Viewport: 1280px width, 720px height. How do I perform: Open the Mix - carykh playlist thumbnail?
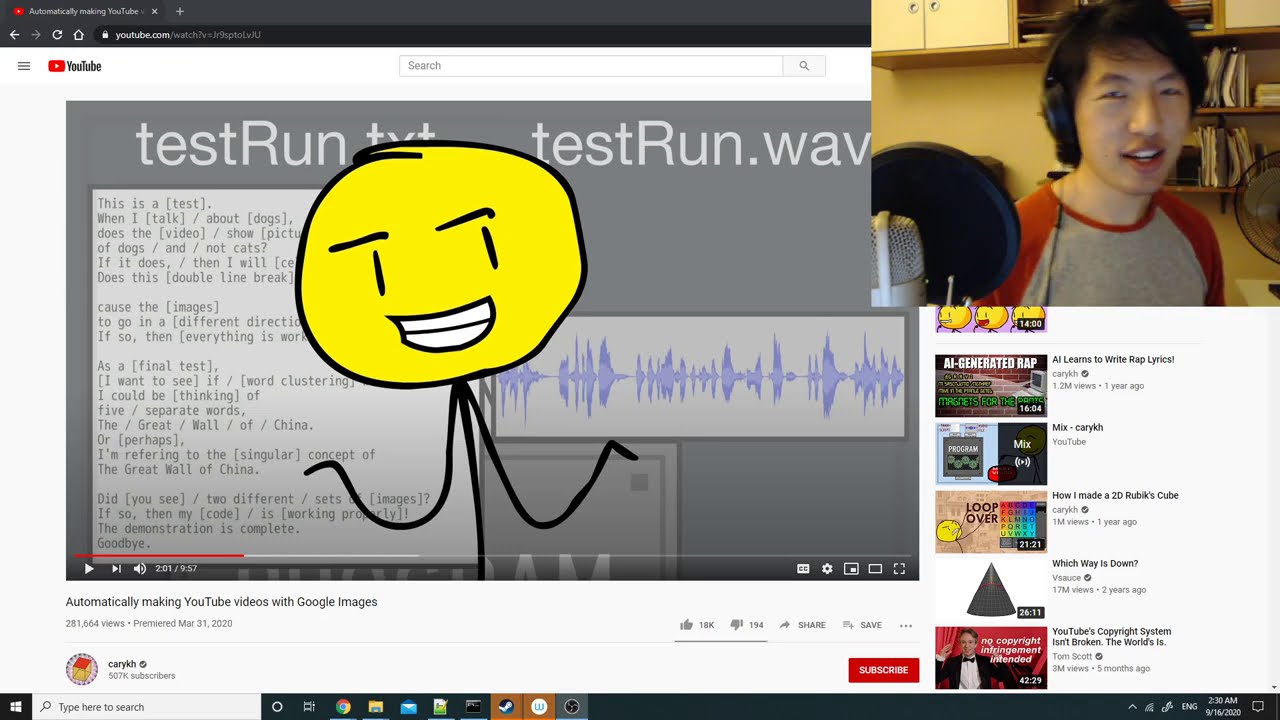pos(991,454)
